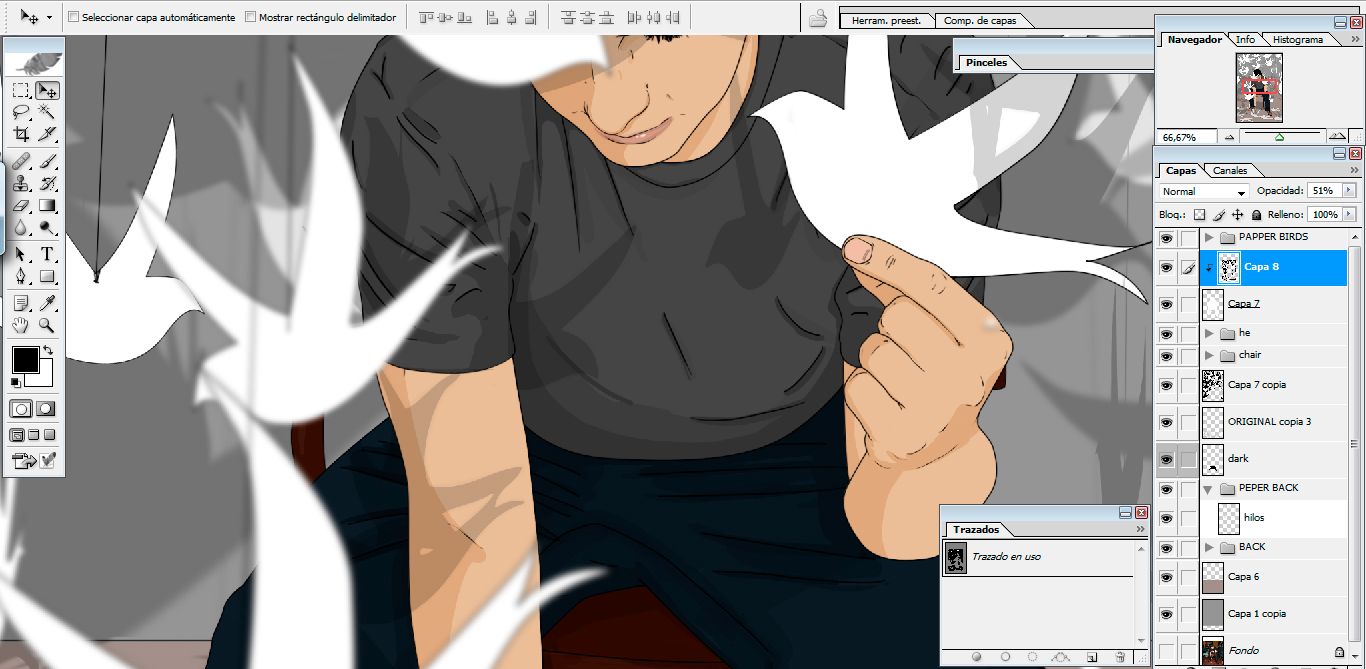Select the Hand tool
The width and height of the screenshot is (1366, 669).
point(21,325)
